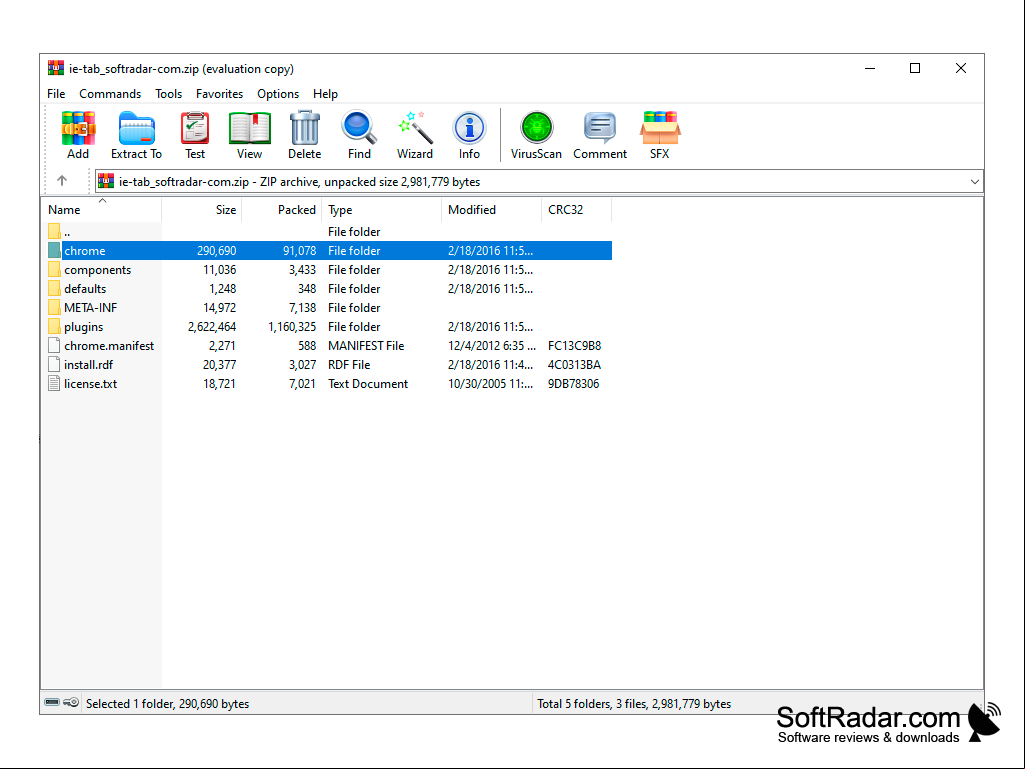This screenshot has height=769, width=1025.
Task: Select the components folder name
Action: [x=97, y=269]
